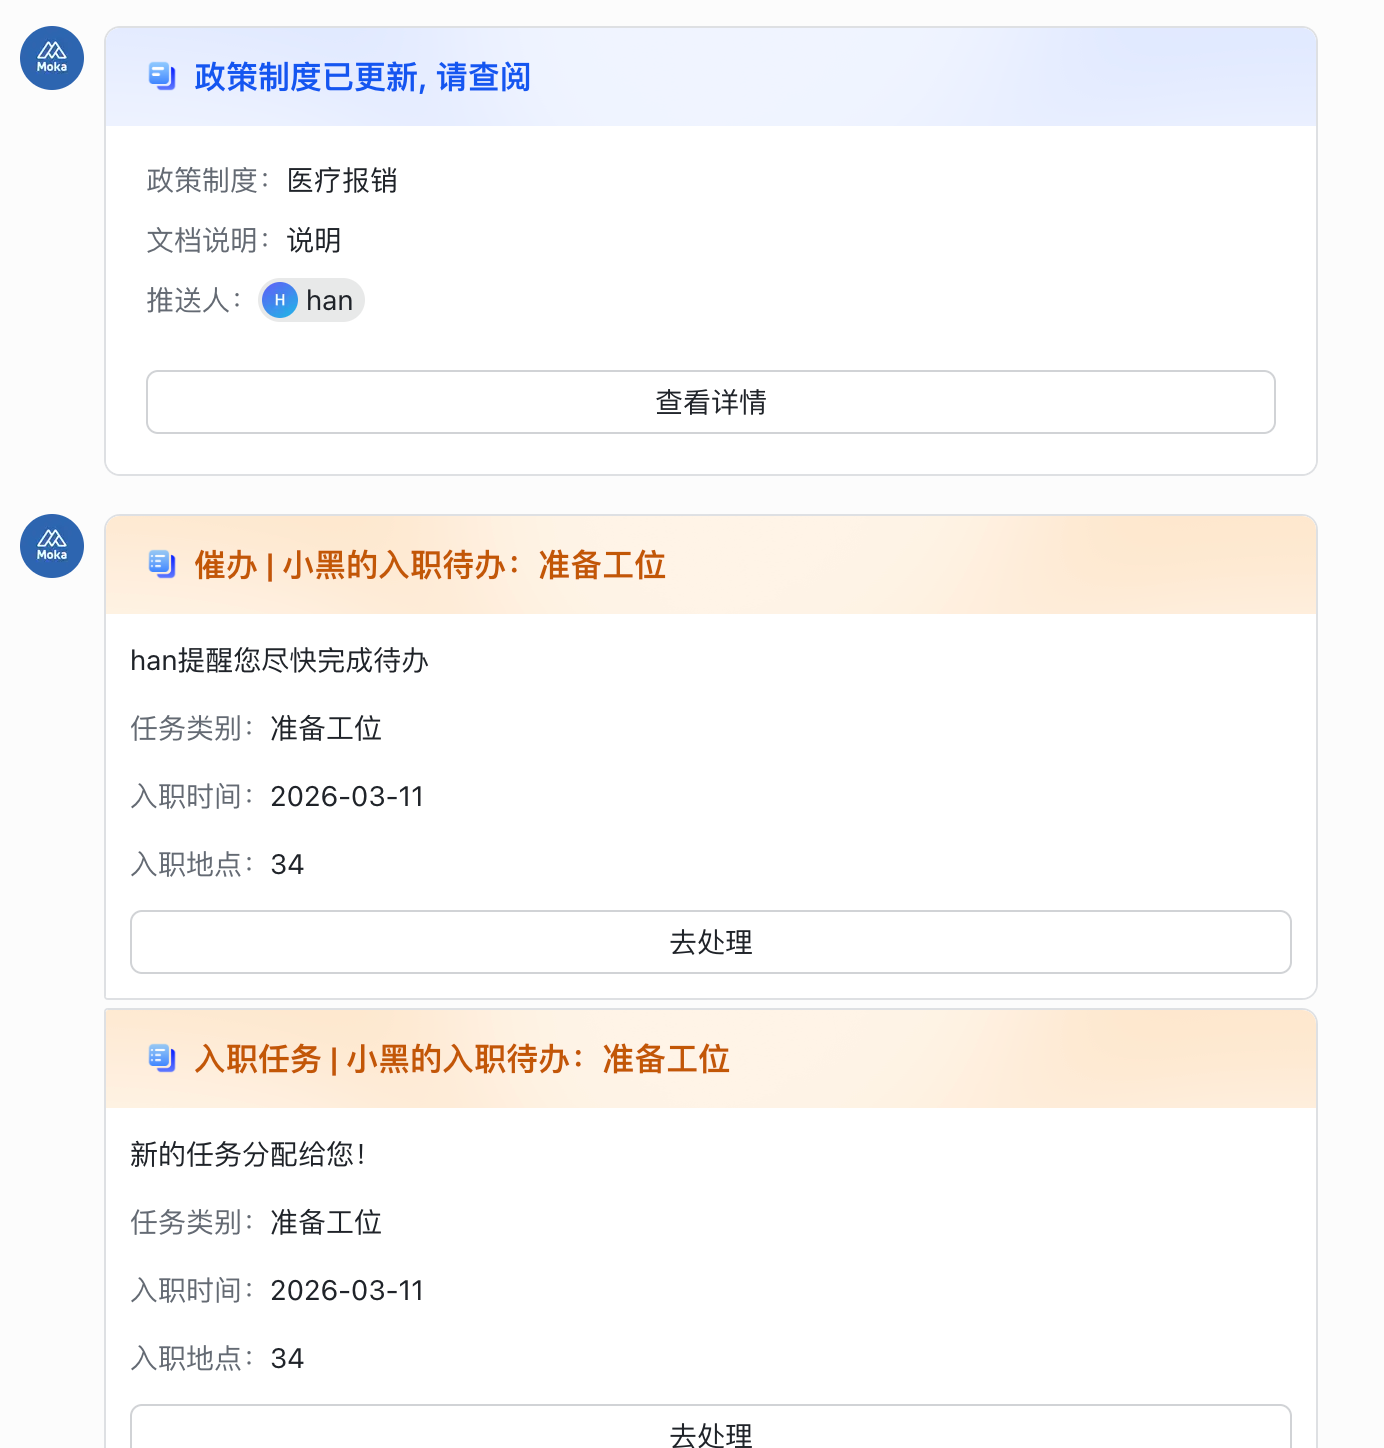Click the 说明 value next to 文档说明
1384x1448 pixels.
(x=314, y=240)
